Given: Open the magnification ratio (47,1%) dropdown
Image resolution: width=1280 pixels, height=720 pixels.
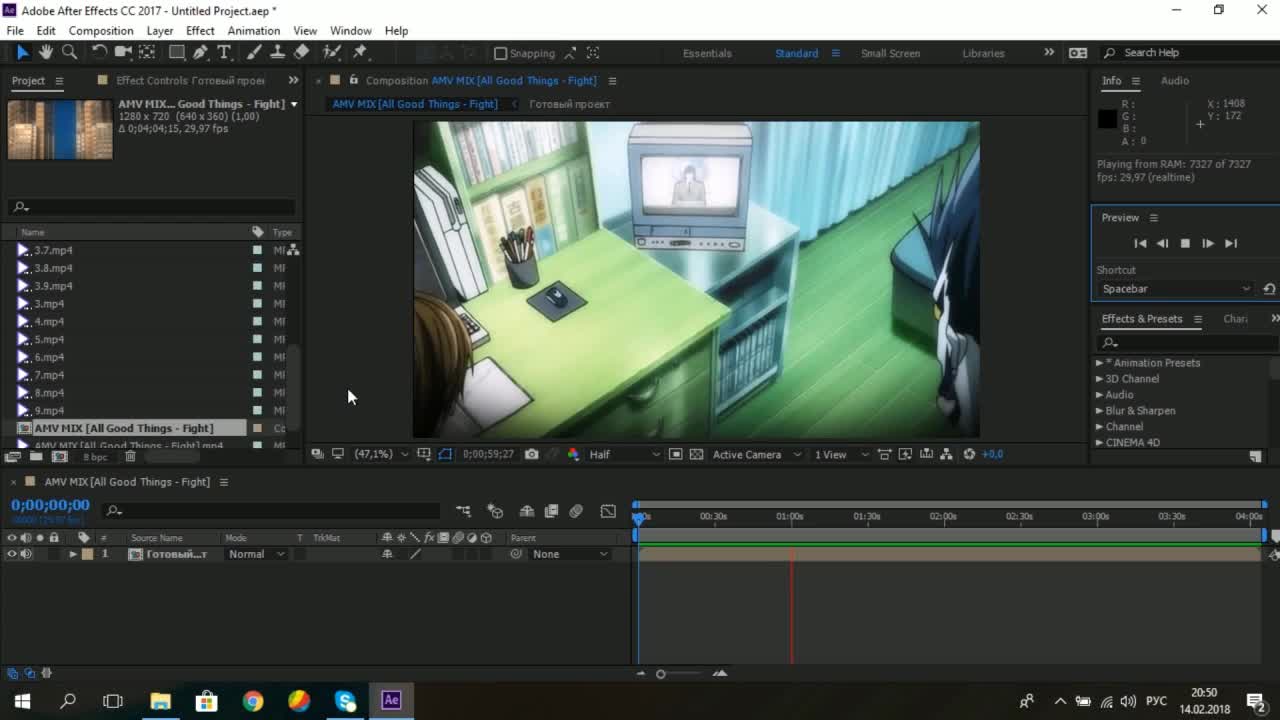Looking at the screenshot, I should (381, 454).
